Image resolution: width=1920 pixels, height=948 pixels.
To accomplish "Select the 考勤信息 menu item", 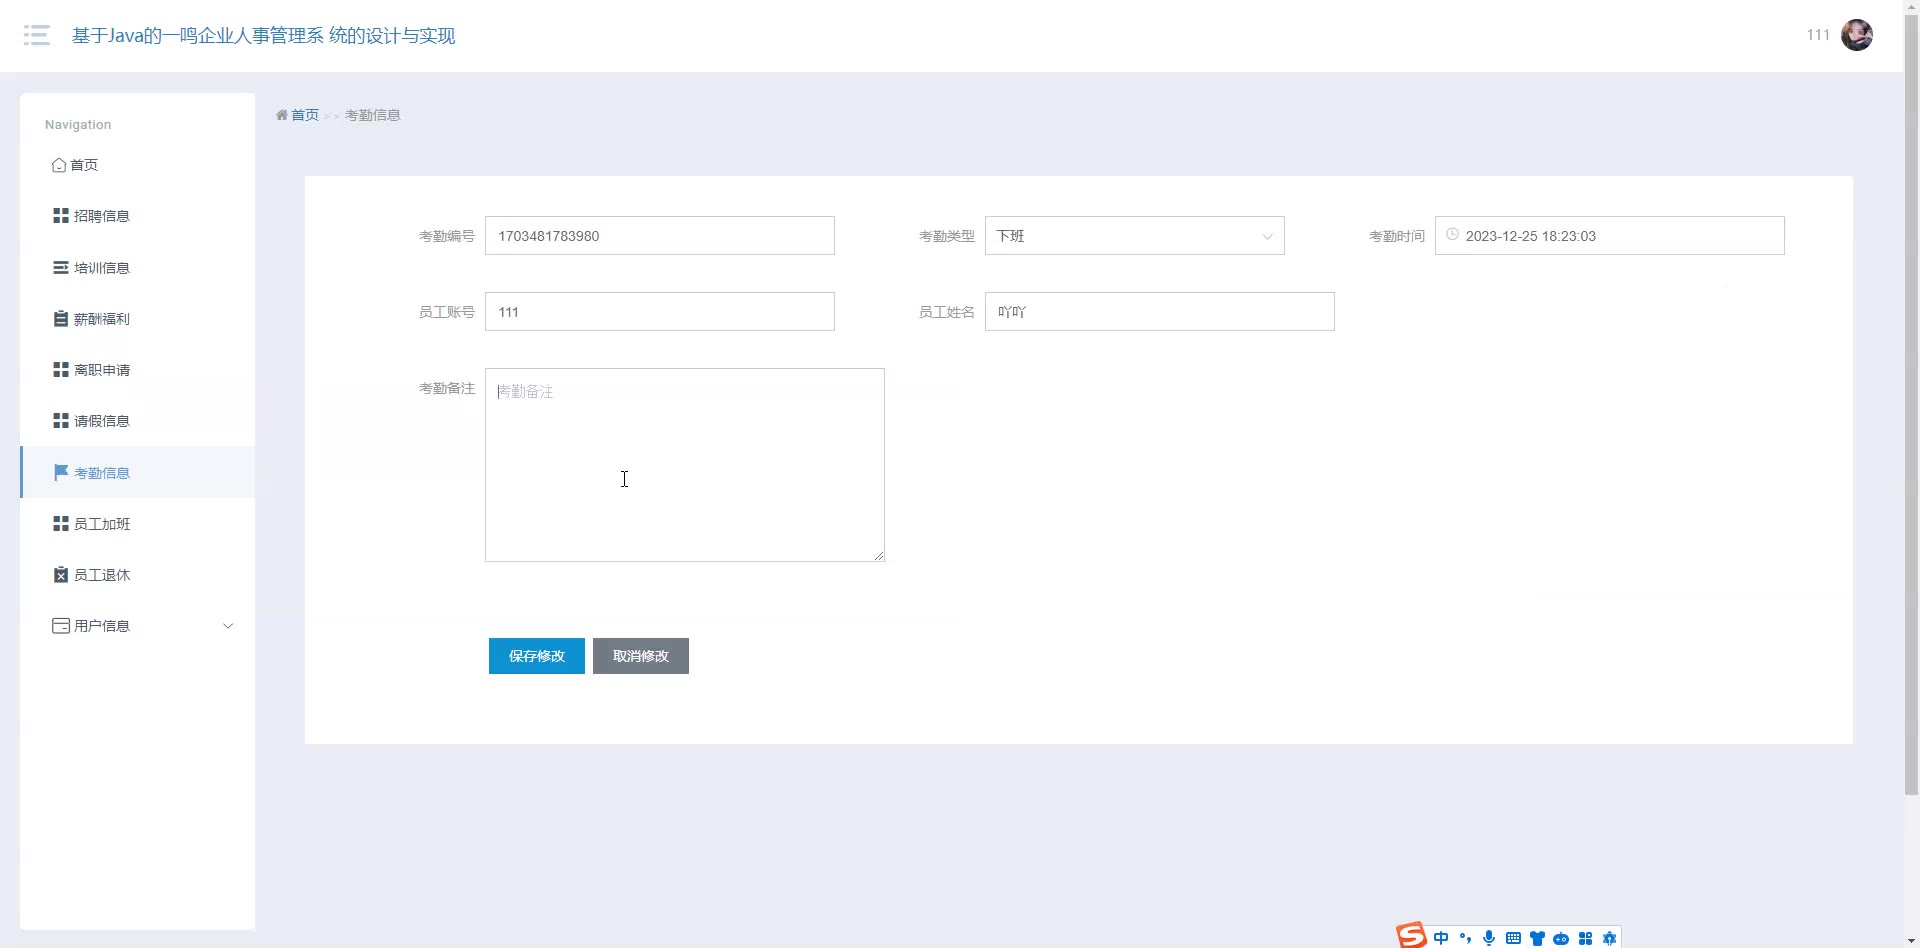I will (137, 472).
